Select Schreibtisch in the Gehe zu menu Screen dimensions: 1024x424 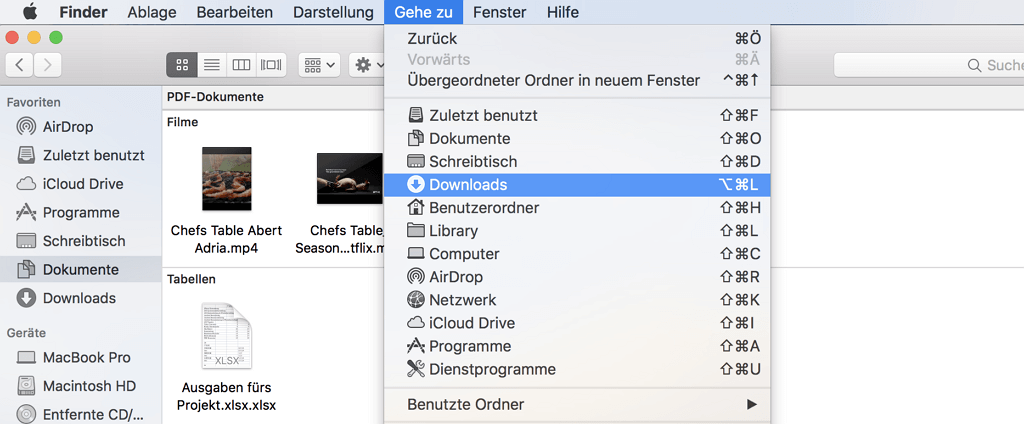click(x=577, y=161)
